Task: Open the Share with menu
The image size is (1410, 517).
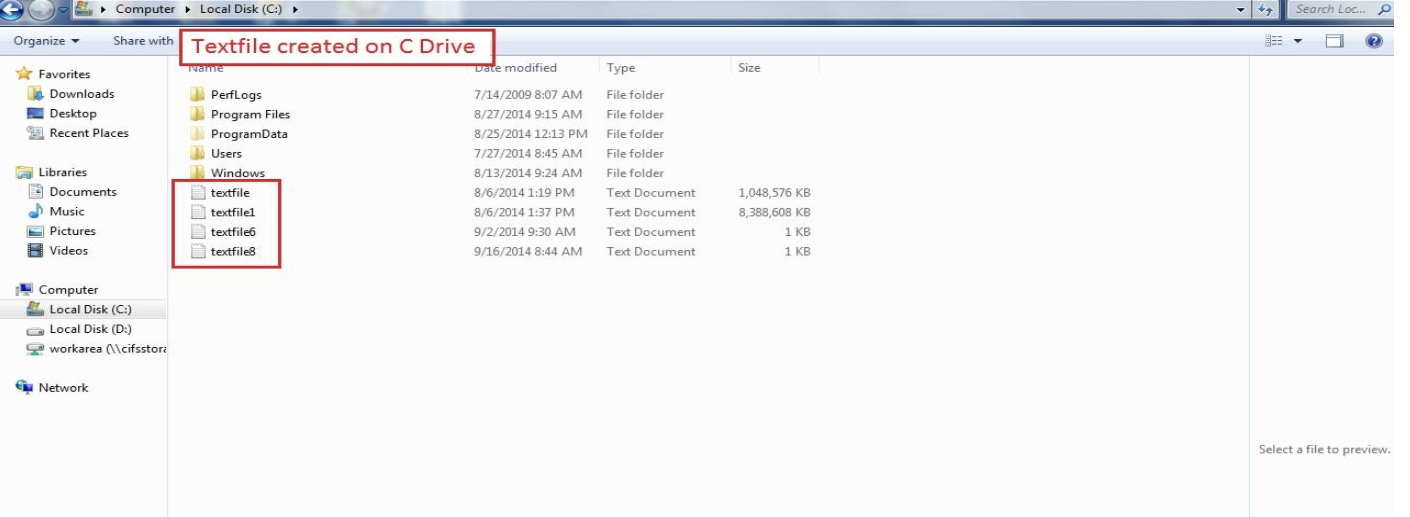Action: point(143,41)
